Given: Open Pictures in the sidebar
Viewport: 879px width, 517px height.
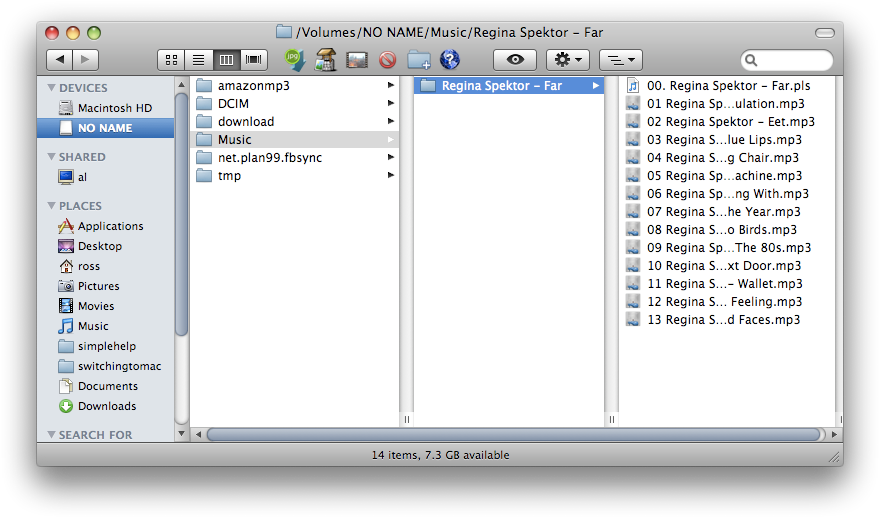Looking at the screenshot, I should 105,286.
